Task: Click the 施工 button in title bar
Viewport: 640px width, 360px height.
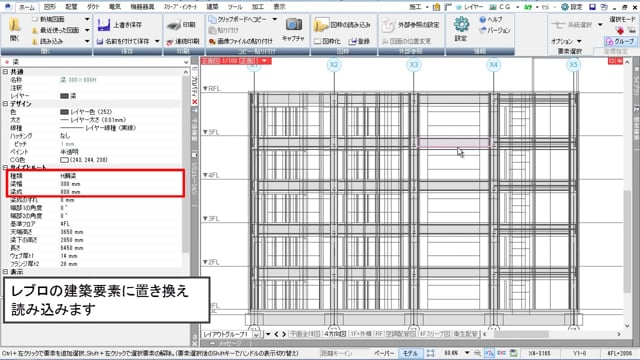Action: pos(415,7)
